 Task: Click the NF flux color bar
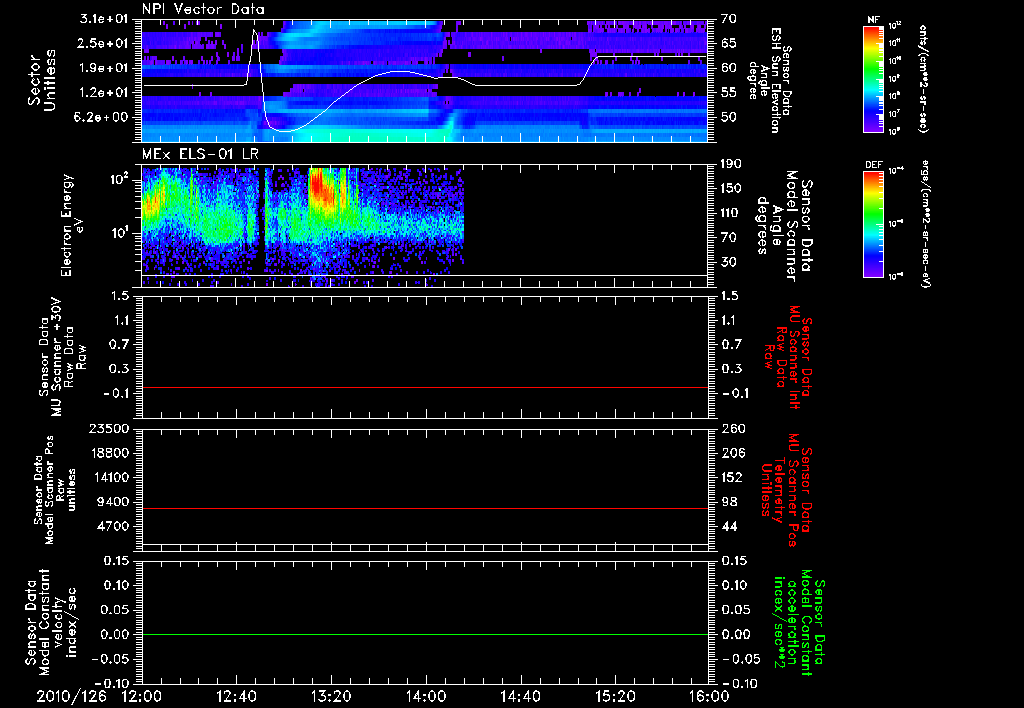[874, 78]
